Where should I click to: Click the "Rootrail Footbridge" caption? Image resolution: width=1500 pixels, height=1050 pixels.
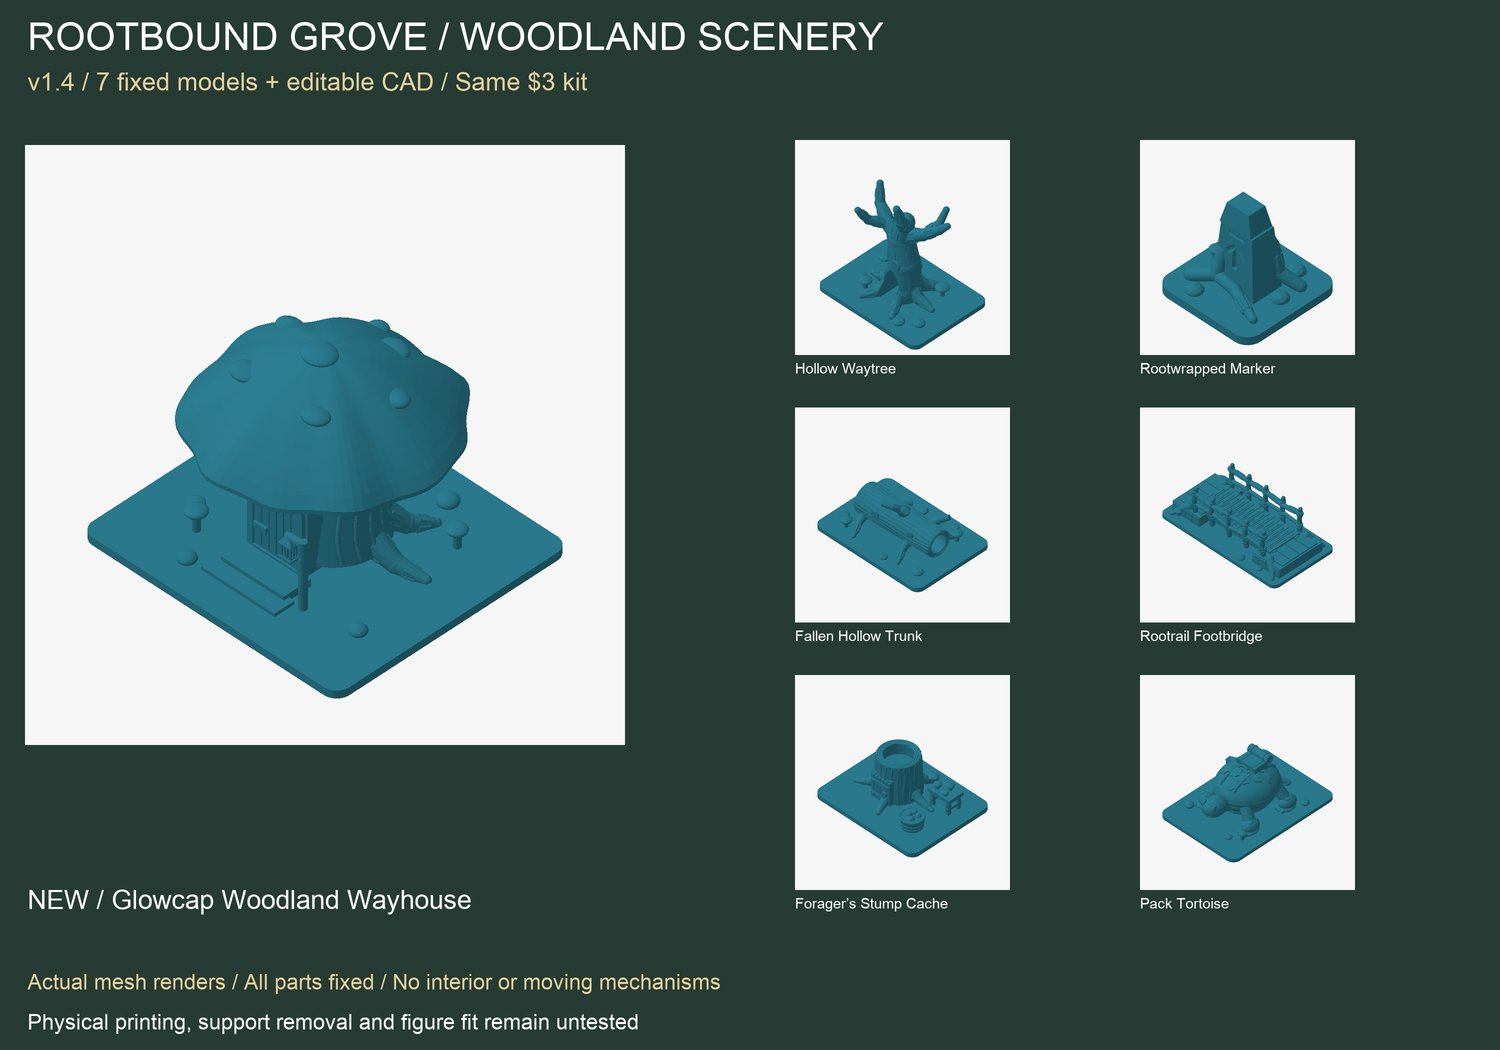[1201, 636]
